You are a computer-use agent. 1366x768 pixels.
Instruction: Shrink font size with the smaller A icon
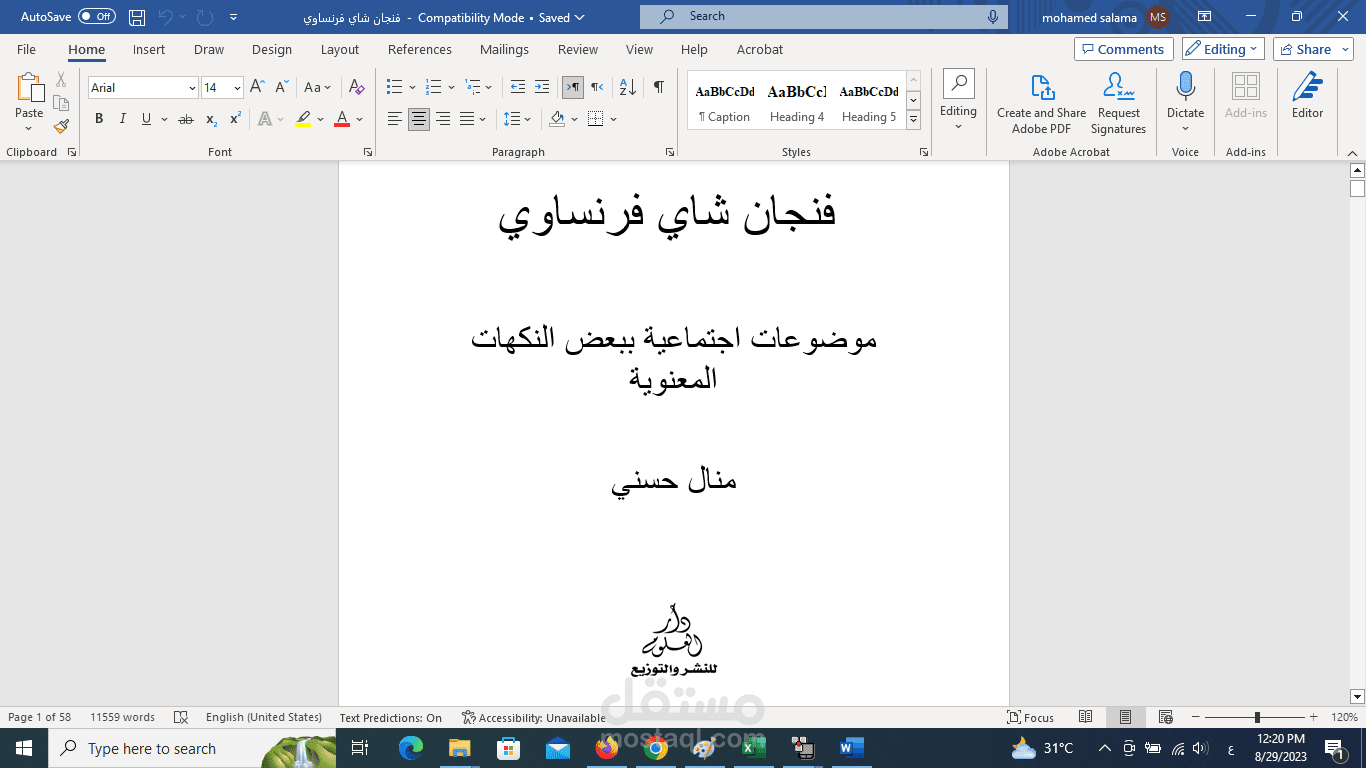click(281, 87)
